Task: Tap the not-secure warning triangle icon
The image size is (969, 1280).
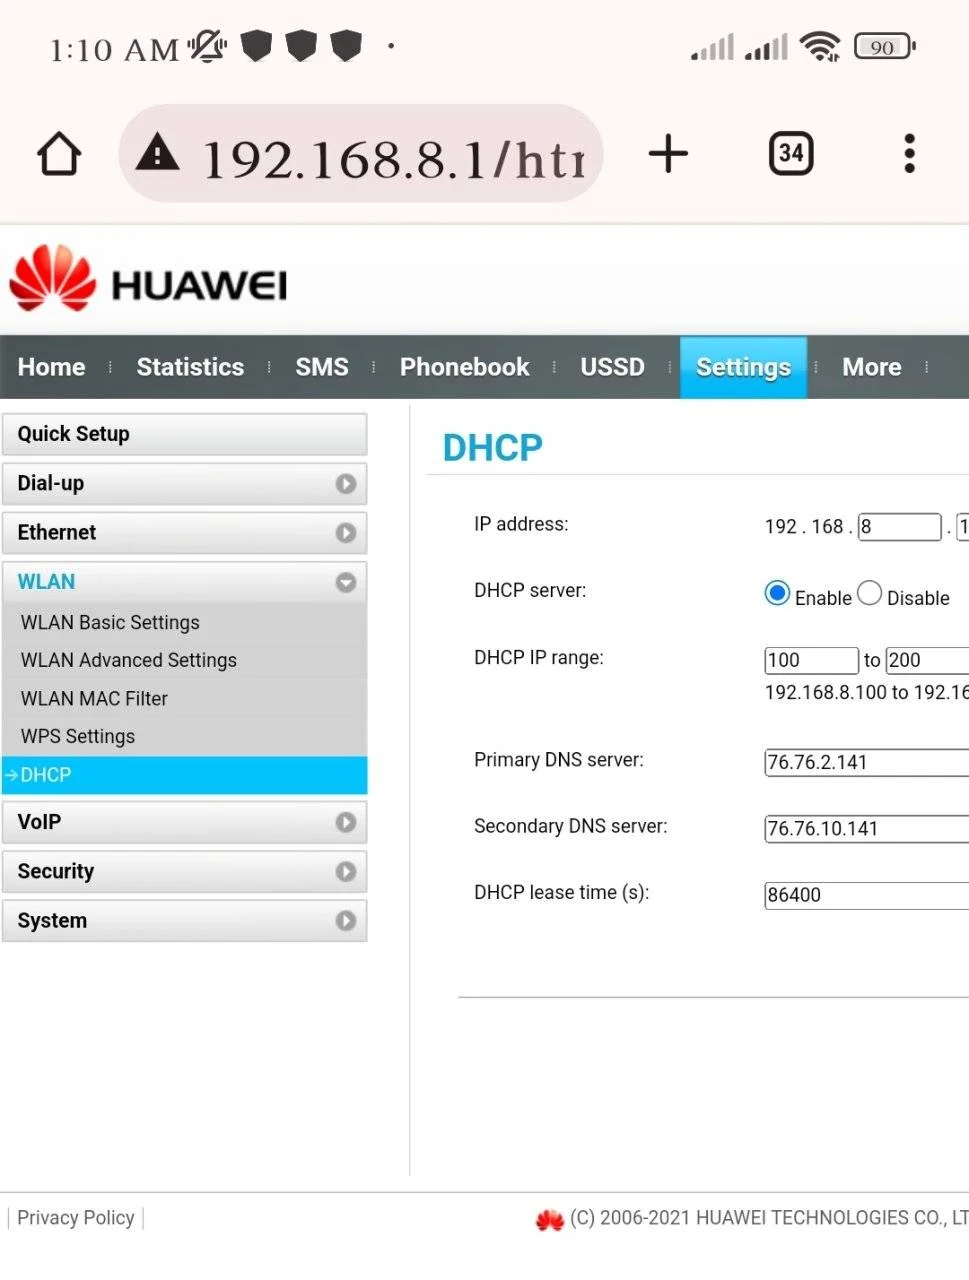Action: 158,153
